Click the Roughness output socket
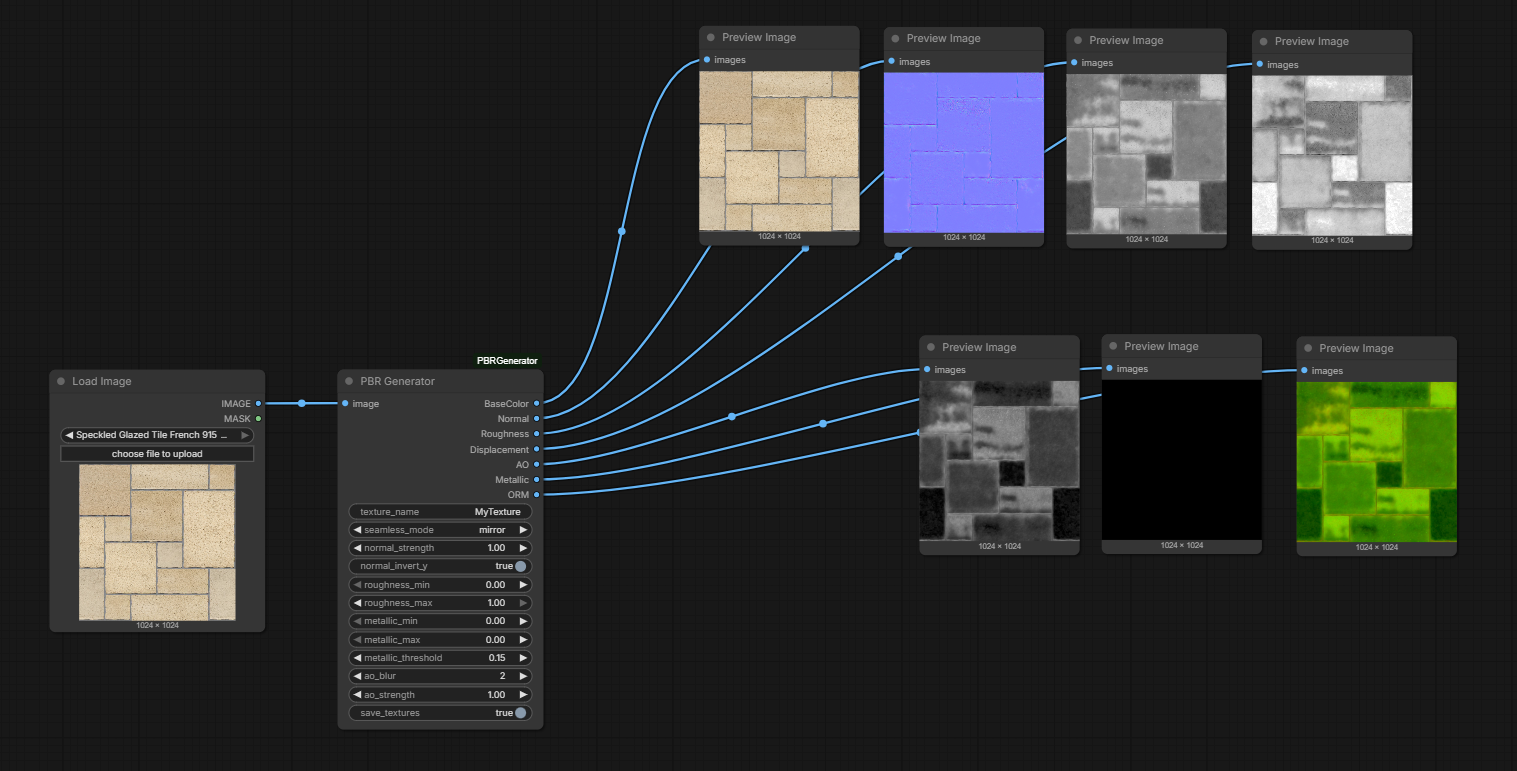Screen dimensions: 1517x771 (x=537, y=434)
